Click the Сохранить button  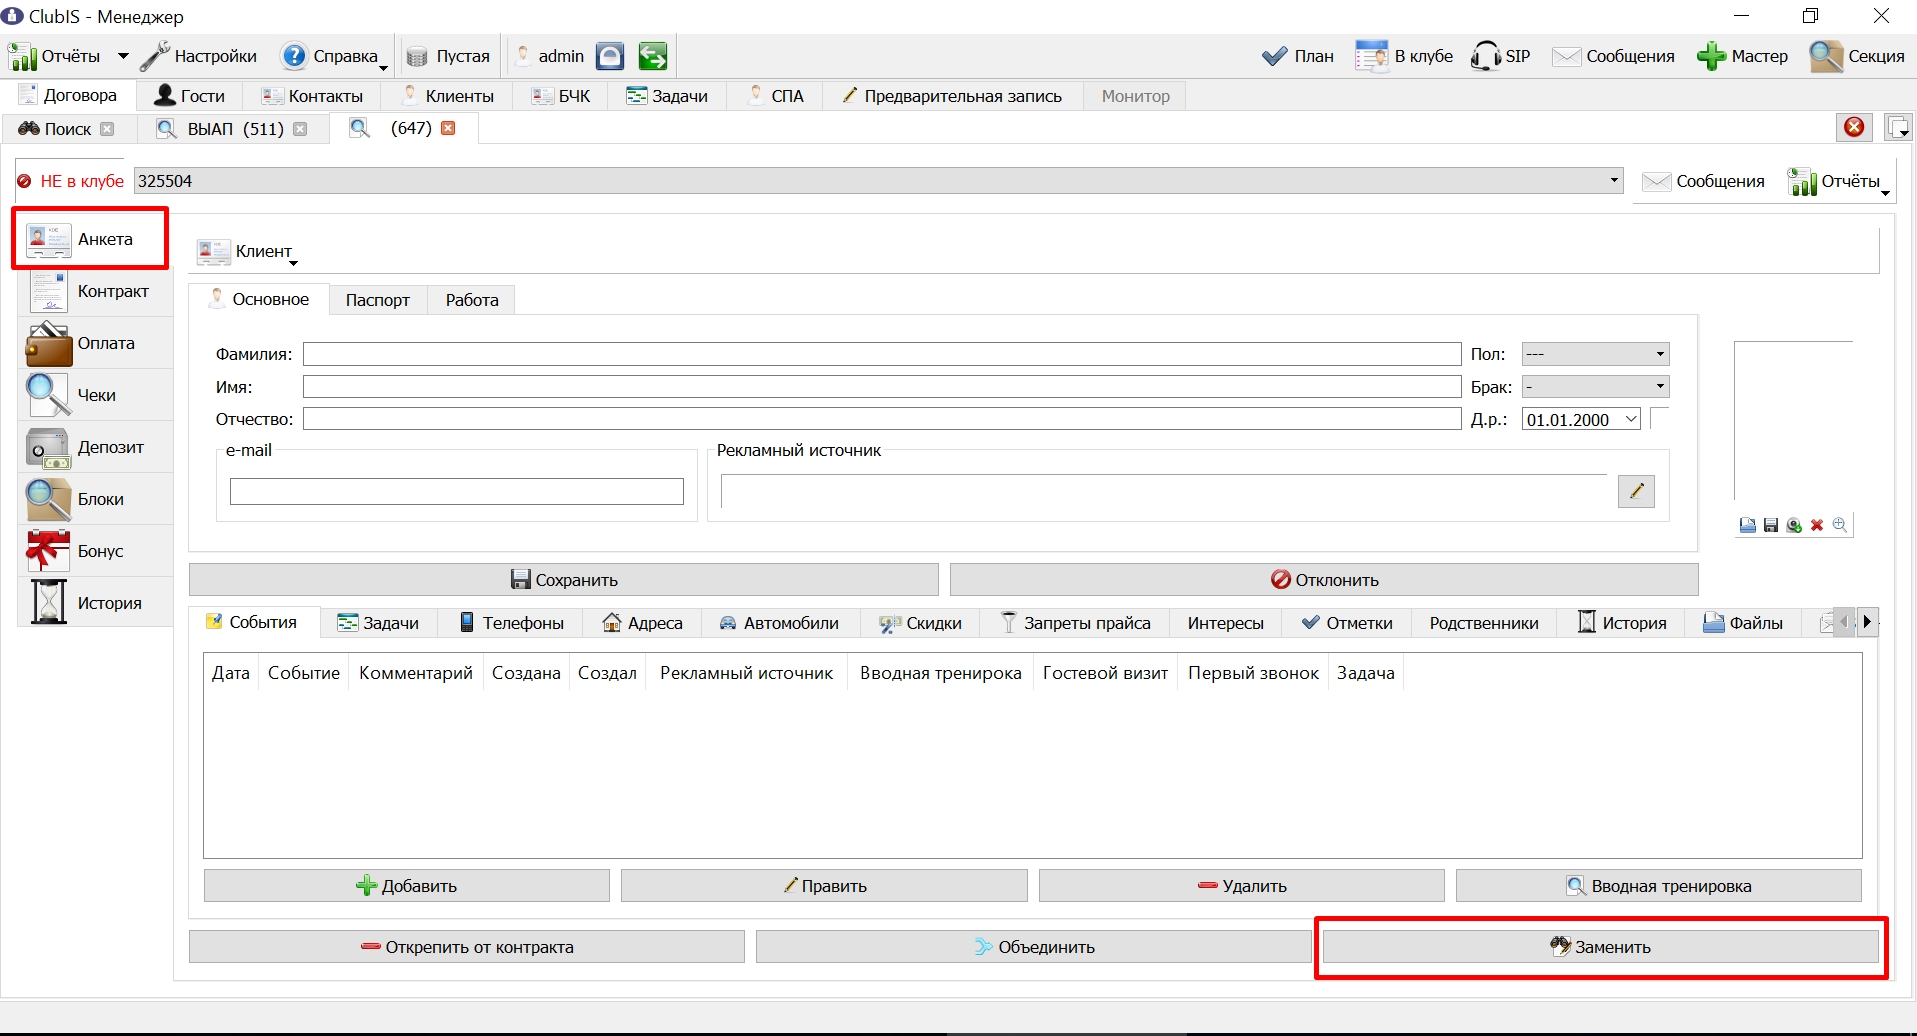click(x=564, y=580)
